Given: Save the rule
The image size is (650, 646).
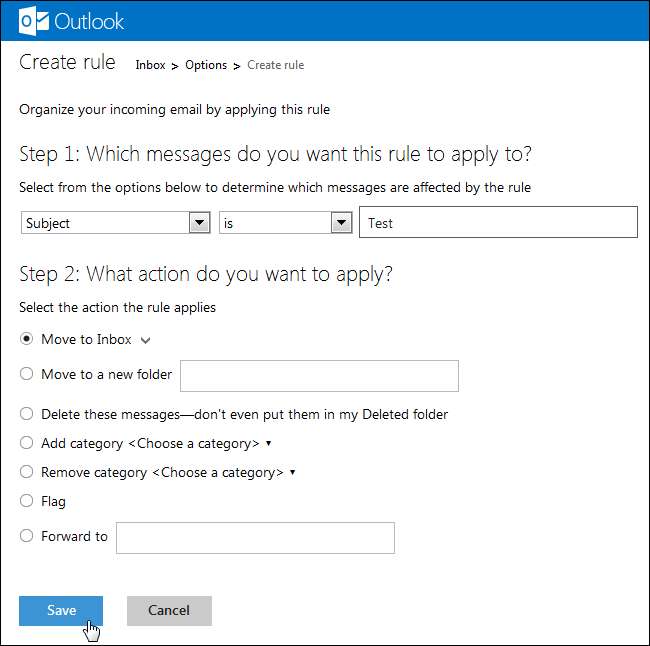Looking at the screenshot, I should click(61, 610).
